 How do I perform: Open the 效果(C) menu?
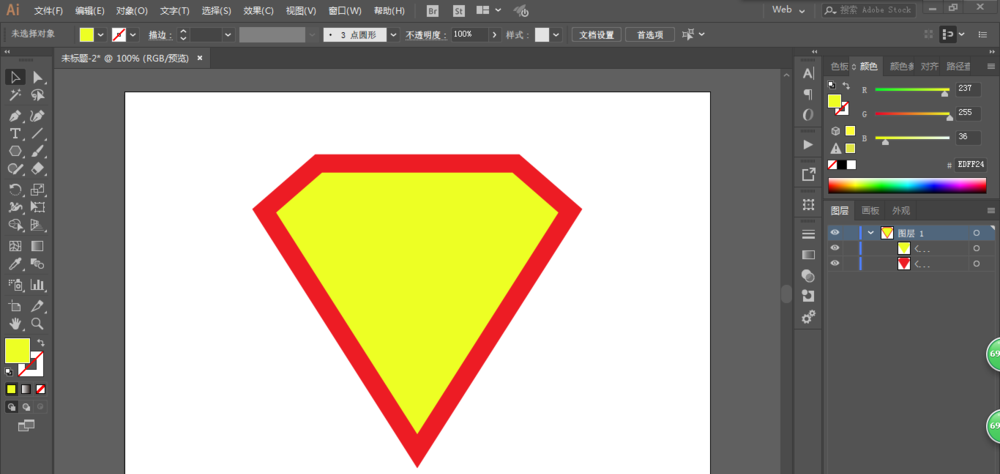coord(258,11)
